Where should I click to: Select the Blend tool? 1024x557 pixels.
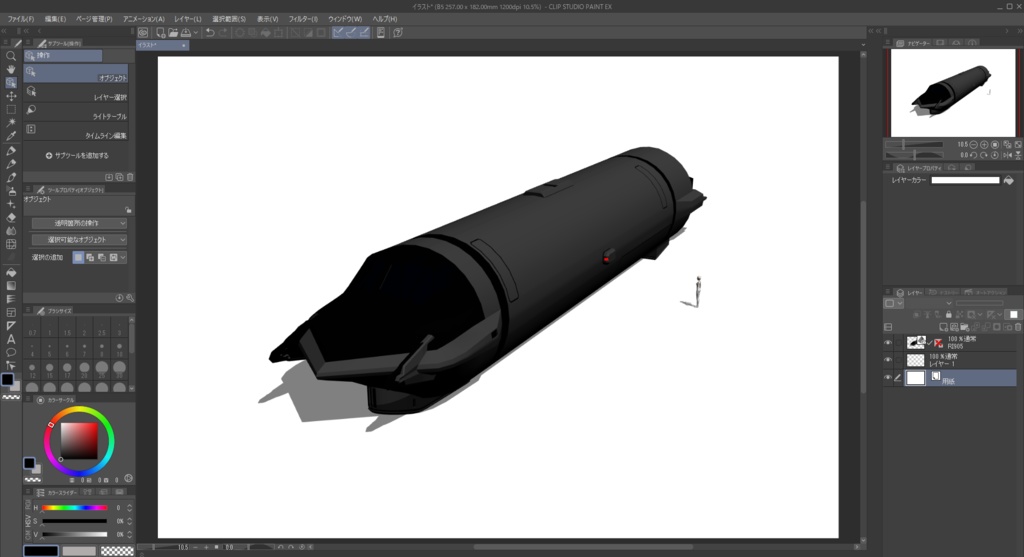point(11,231)
